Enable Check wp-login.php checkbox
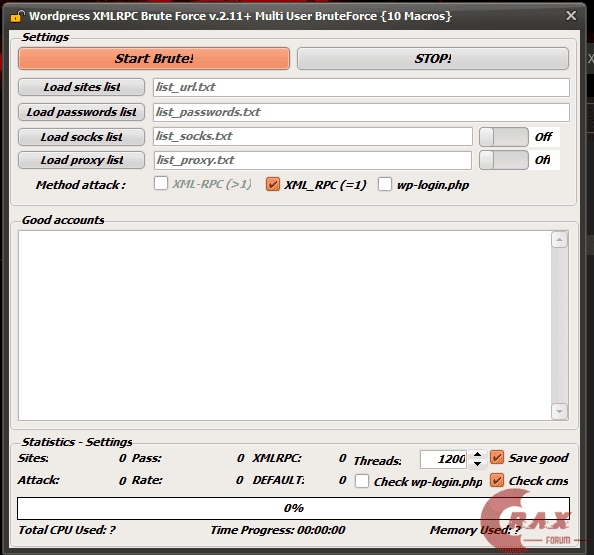This screenshot has width=594, height=555. point(362,481)
